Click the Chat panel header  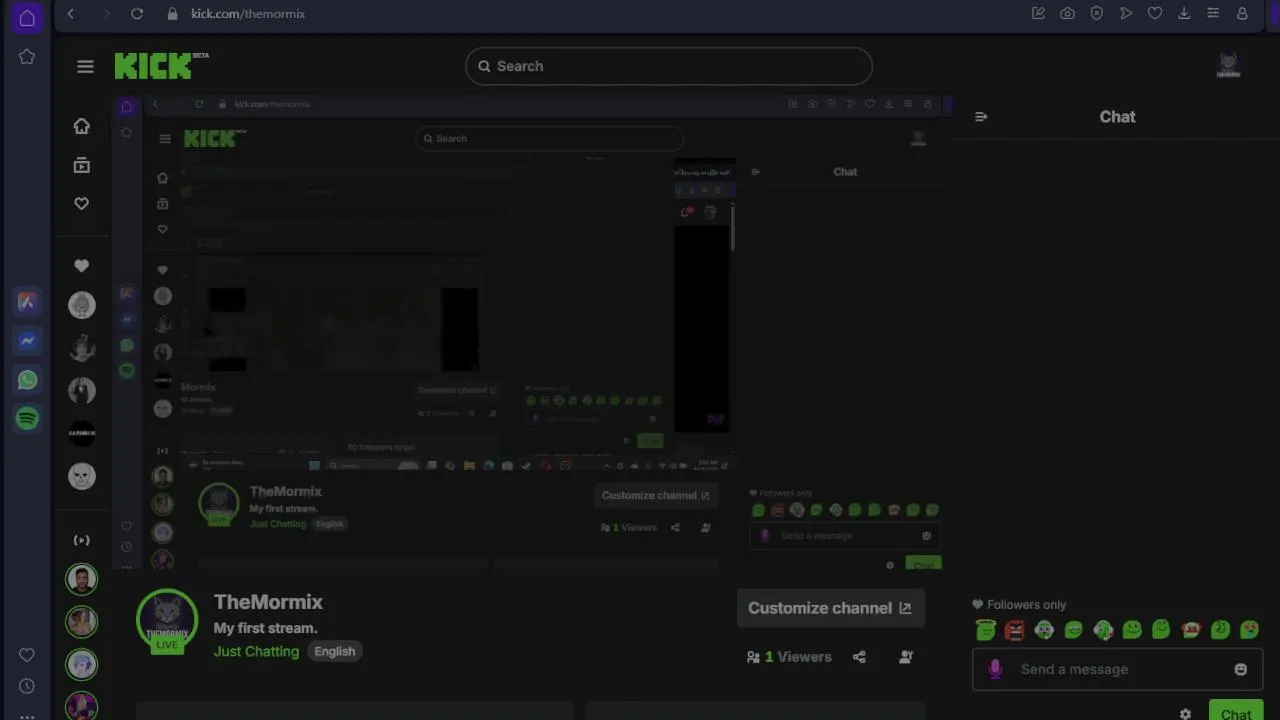1117,116
